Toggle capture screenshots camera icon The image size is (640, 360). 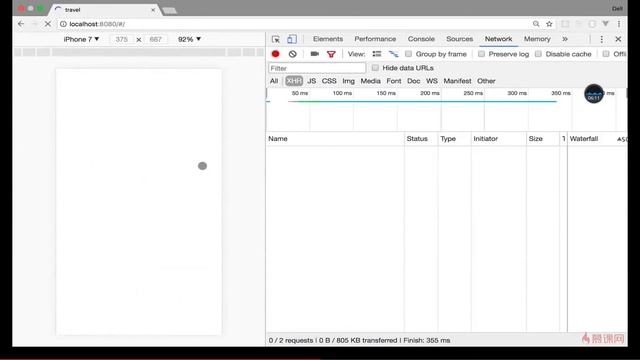[x=314, y=54]
